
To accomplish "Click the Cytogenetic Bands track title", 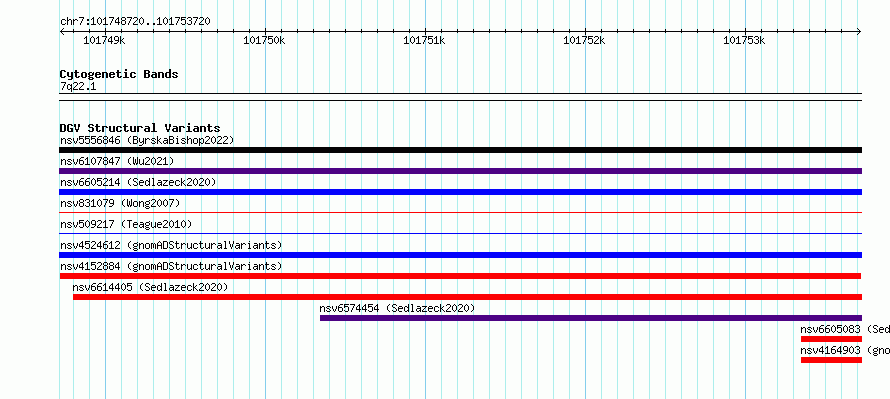I will coord(119,74).
